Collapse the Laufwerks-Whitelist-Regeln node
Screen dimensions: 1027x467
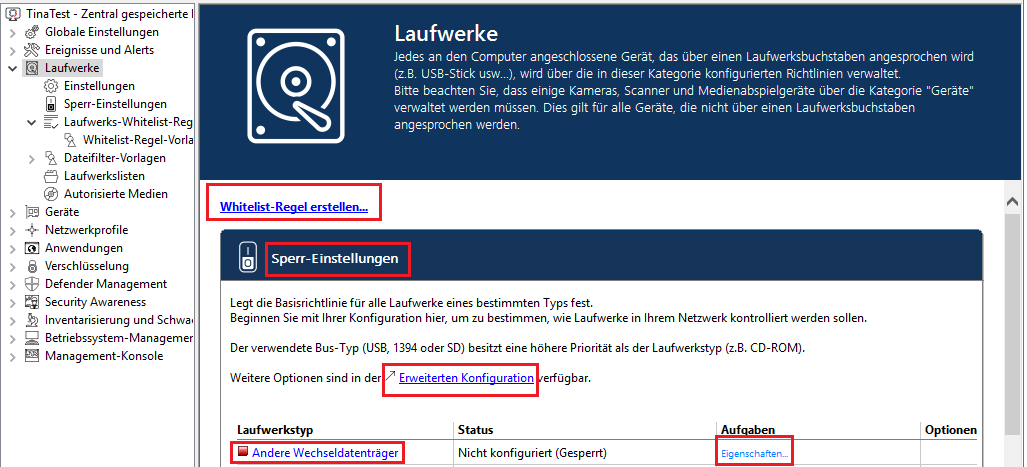click(x=31, y=122)
